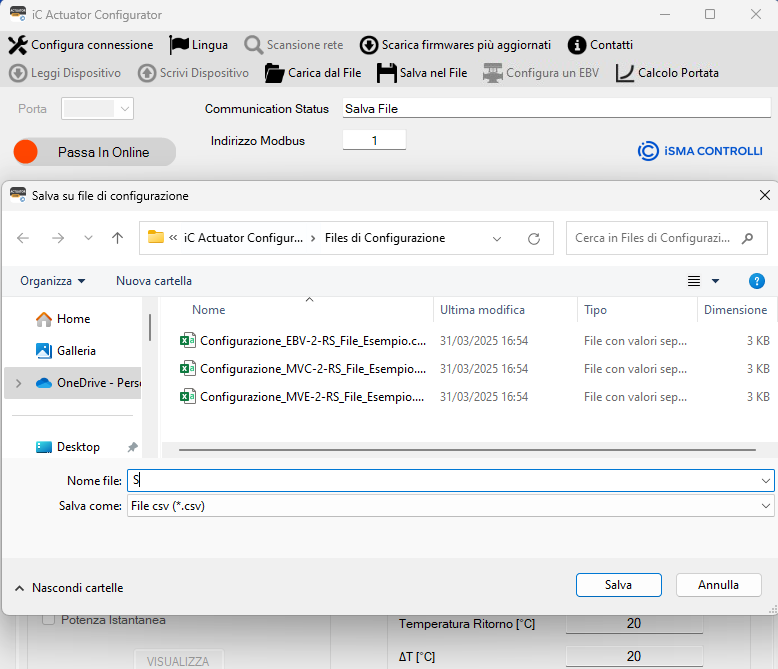This screenshot has height=669, width=778.
Task: Check the Potenza Istantanea checkbox
Action: pos(48,619)
